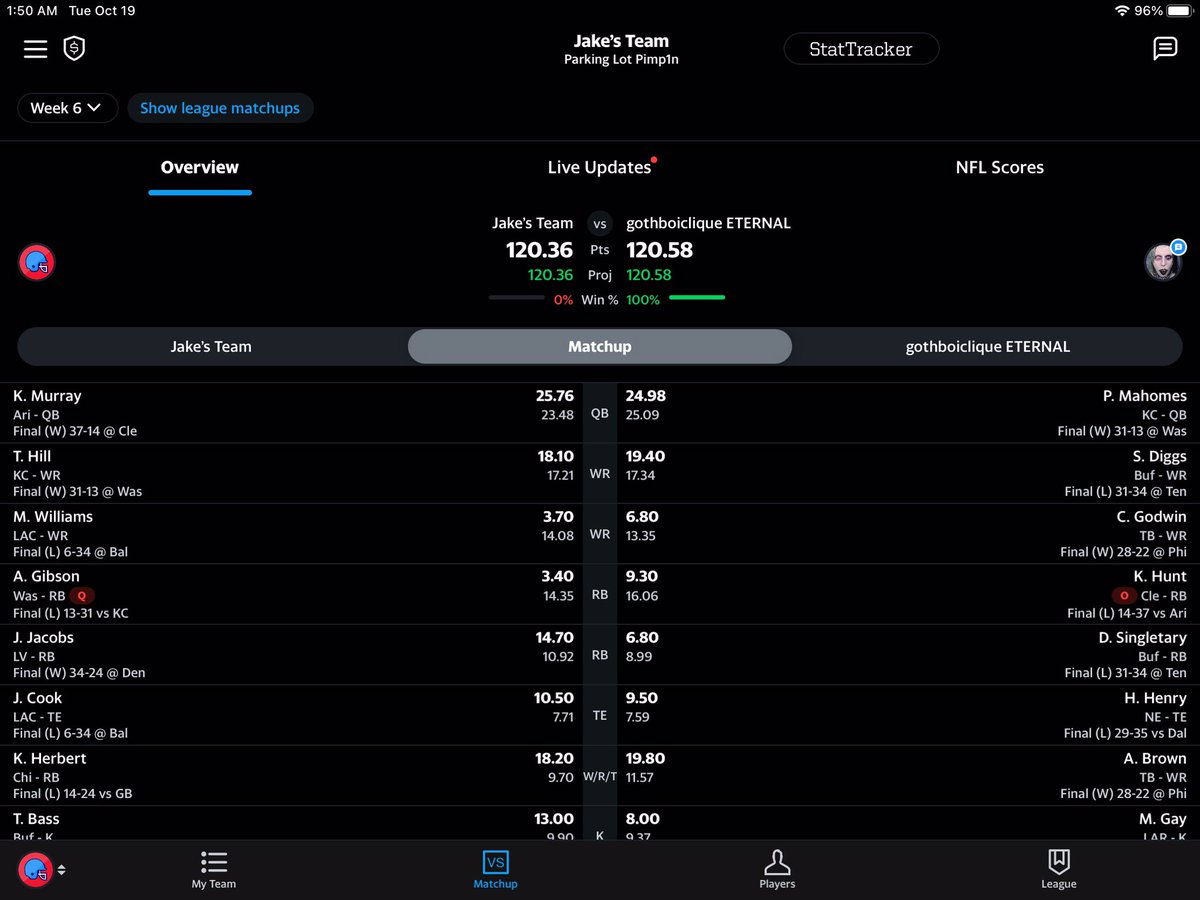The width and height of the screenshot is (1200, 900).
Task: Open My Team in the bottom bar
Action: (x=214, y=870)
